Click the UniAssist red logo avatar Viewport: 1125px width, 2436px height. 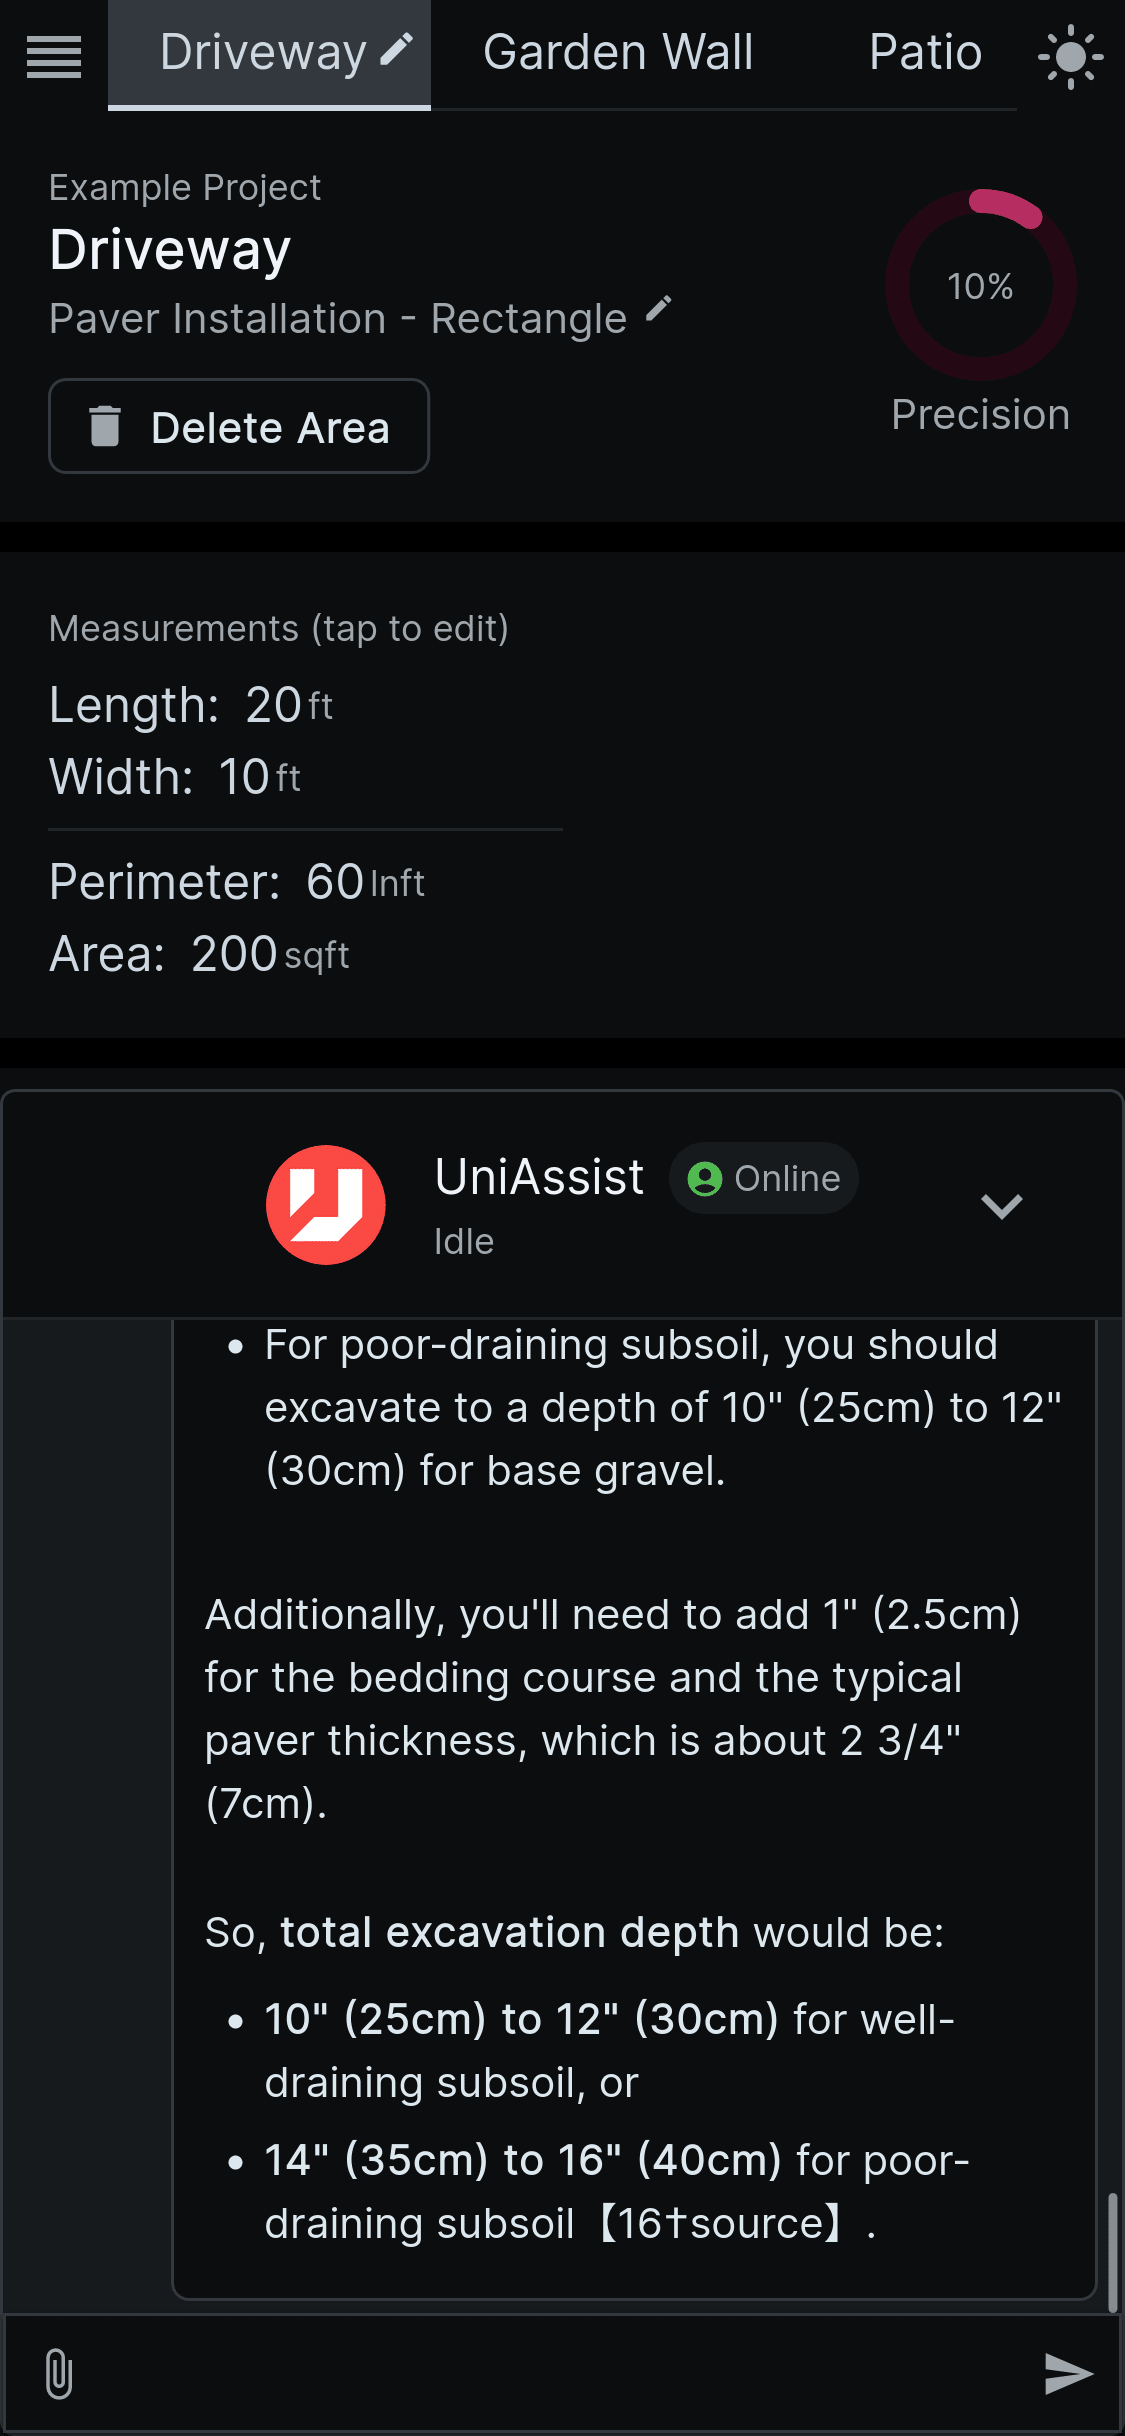tap(326, 1204)
